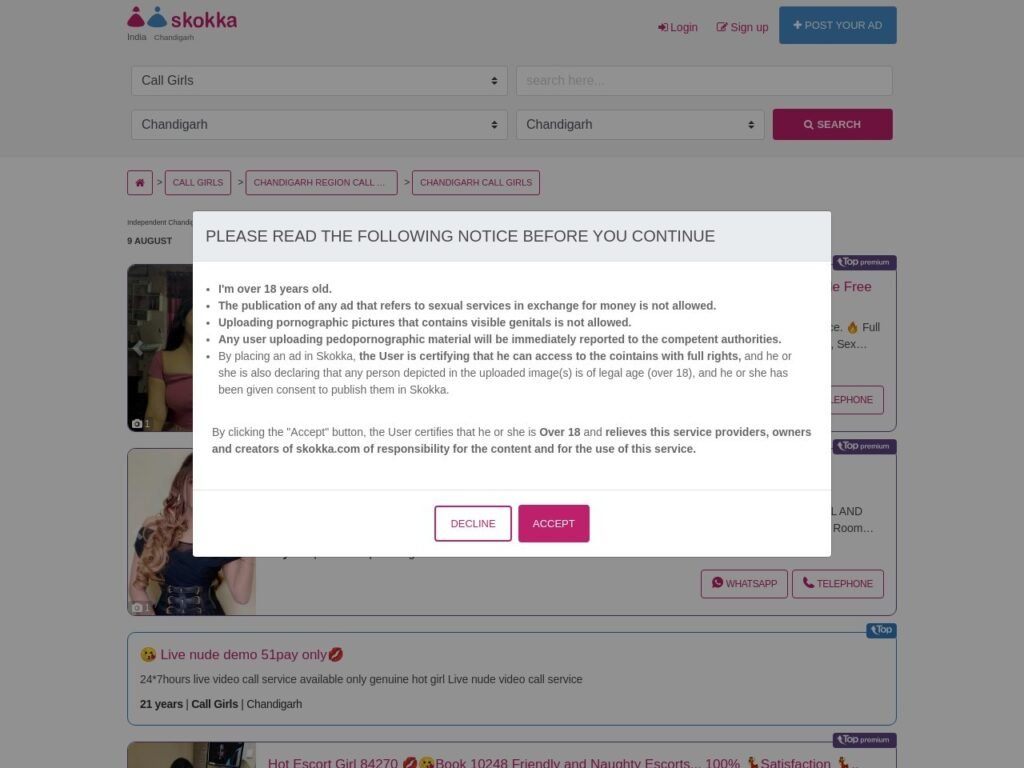
Task: Open the Login link
Action: click(x=678, y=27)
